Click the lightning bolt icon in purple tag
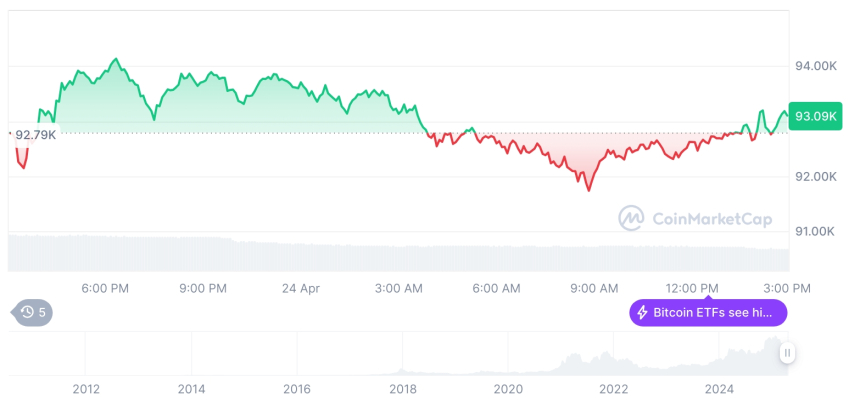This screenshot has width=860, height=401. [x=643, y=313]
